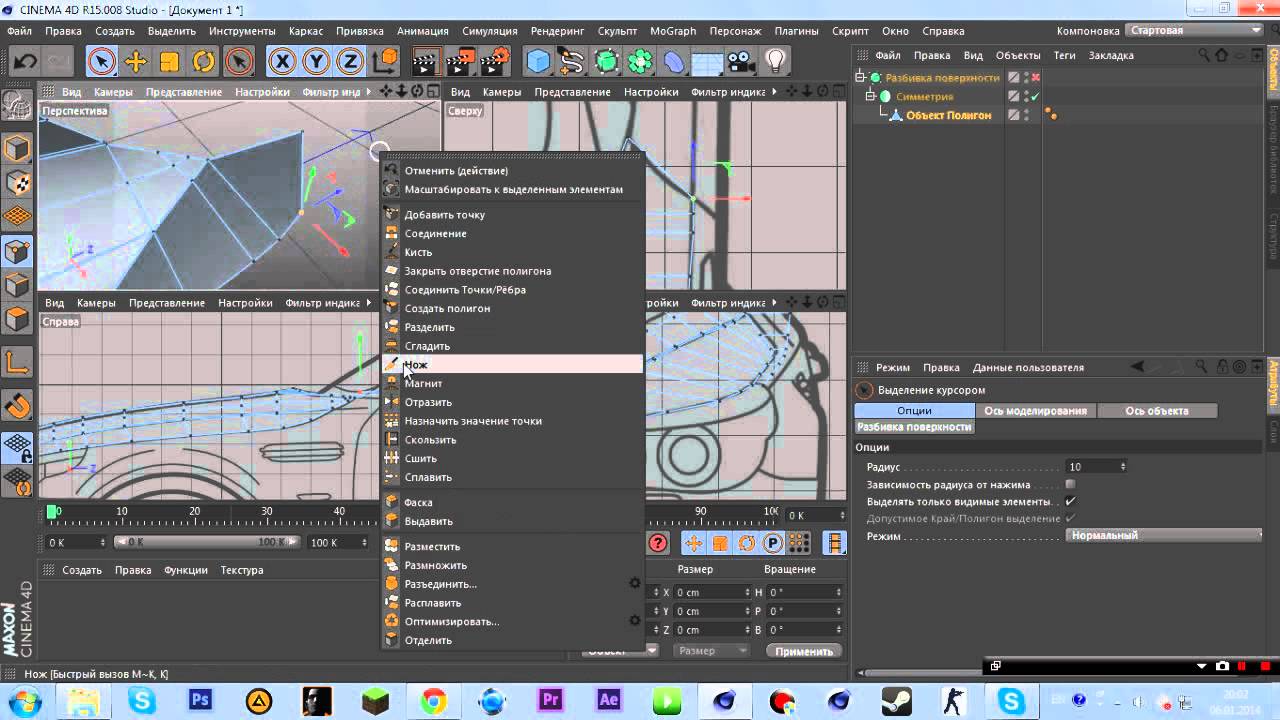Viewport: 1280px width, 720px height.
Task: Toggle the magnet snap icon in left sidebar
Action: [x=17, y=406]
